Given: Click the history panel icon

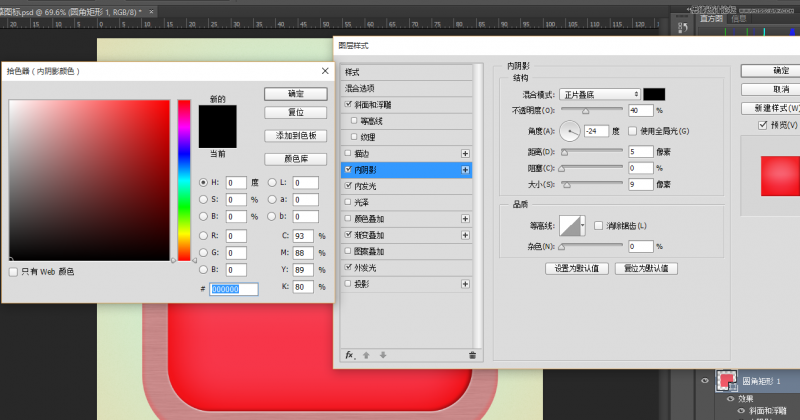Looking at the screenshot, I should [683, 28].
